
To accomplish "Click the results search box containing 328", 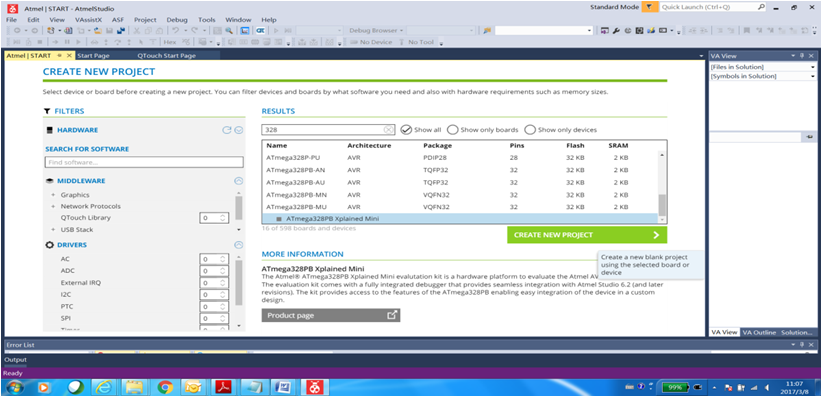I will click(x=328, y=130).
